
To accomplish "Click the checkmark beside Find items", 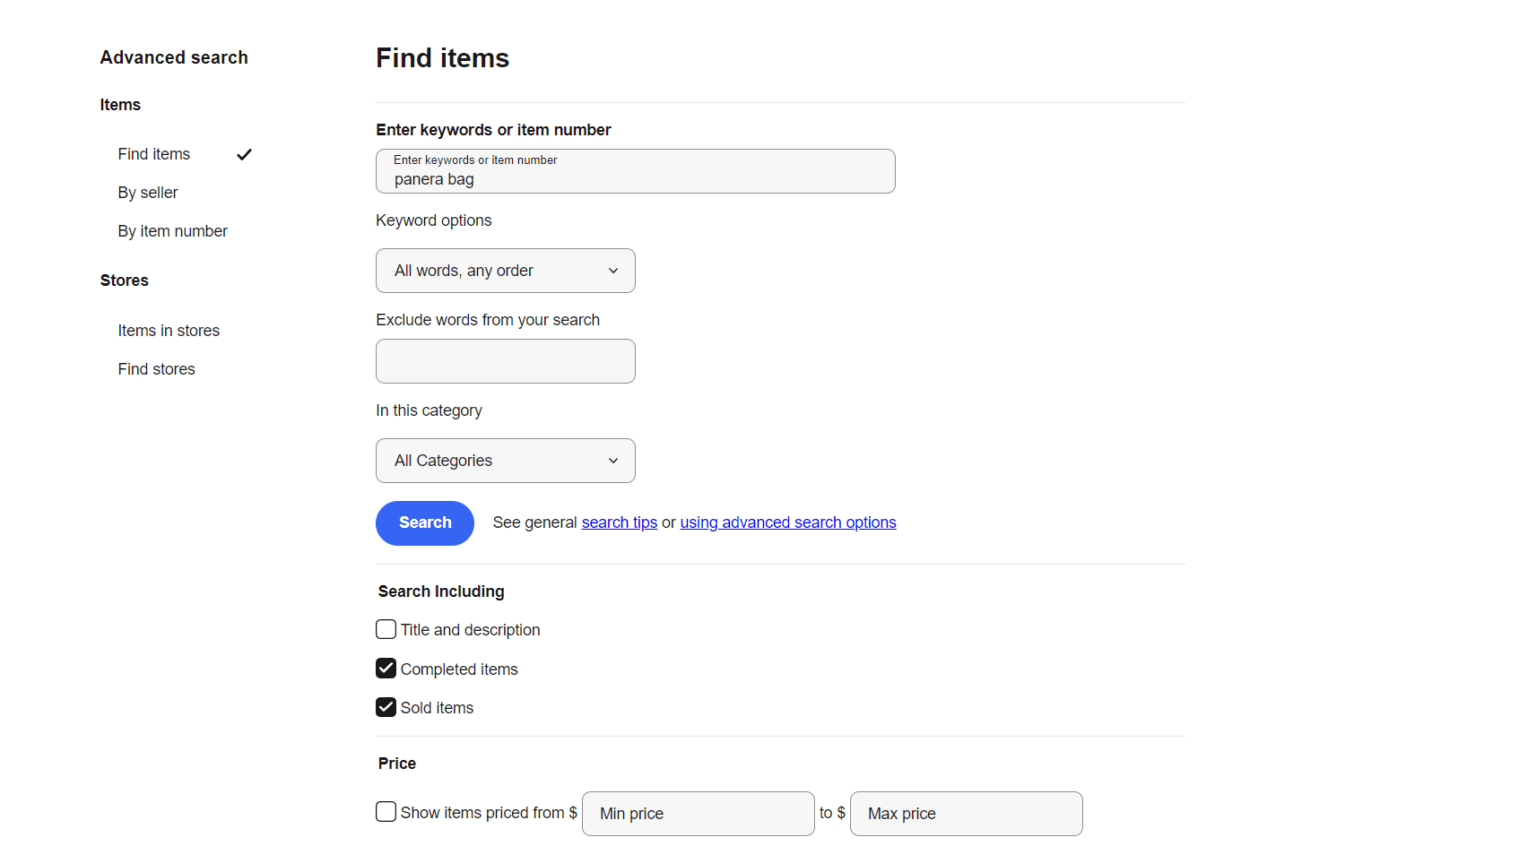I will [x=244, y=154].
